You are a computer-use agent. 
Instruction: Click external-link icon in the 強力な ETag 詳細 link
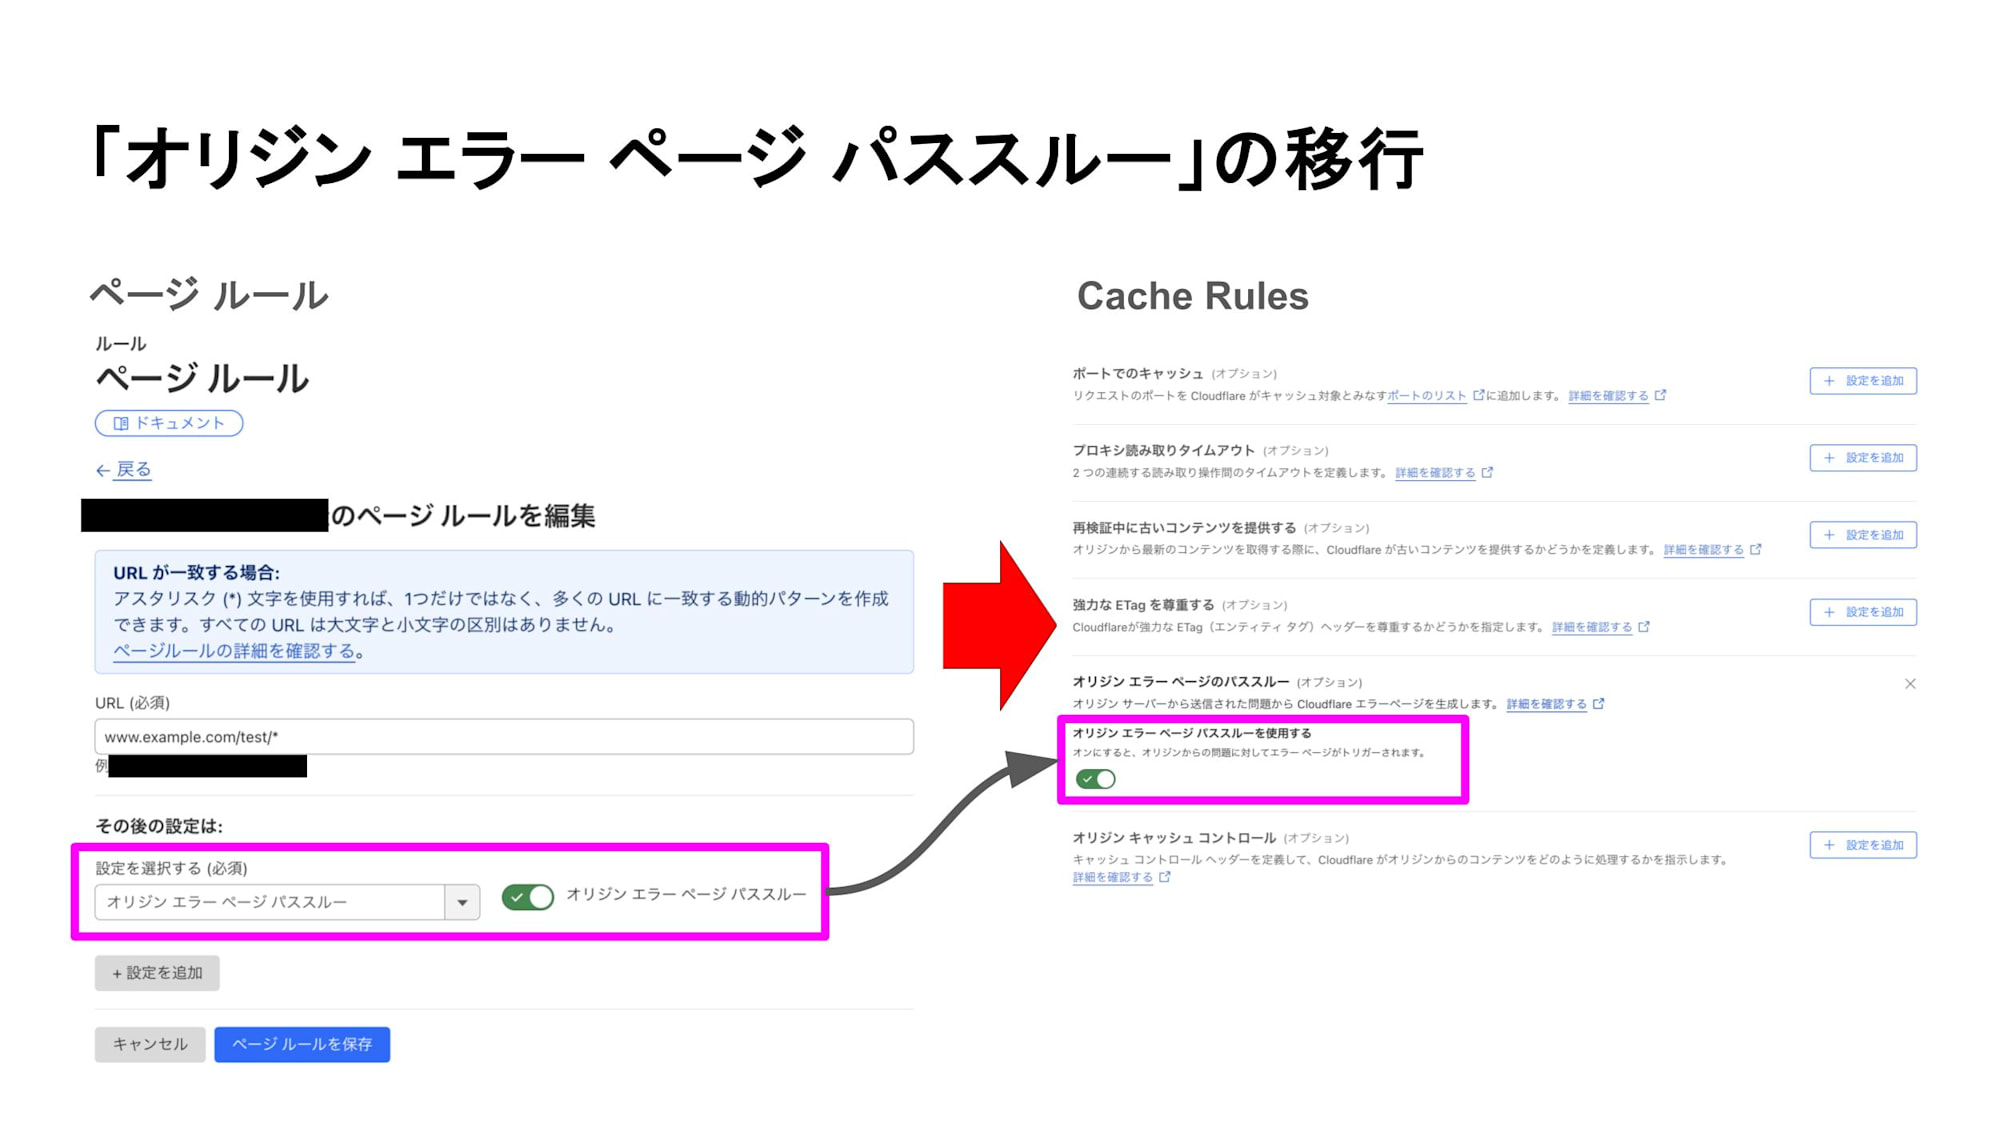(1644, 626)
